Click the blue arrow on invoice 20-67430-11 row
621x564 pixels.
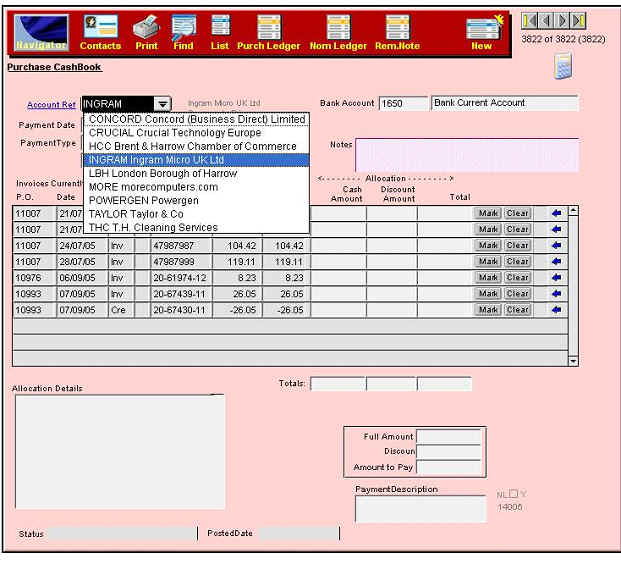[556, 310]
